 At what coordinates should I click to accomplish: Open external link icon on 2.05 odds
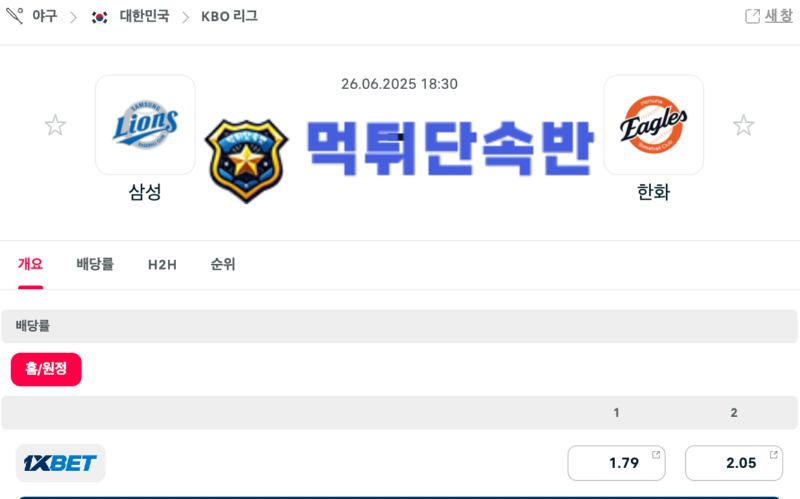click(773, 455)
